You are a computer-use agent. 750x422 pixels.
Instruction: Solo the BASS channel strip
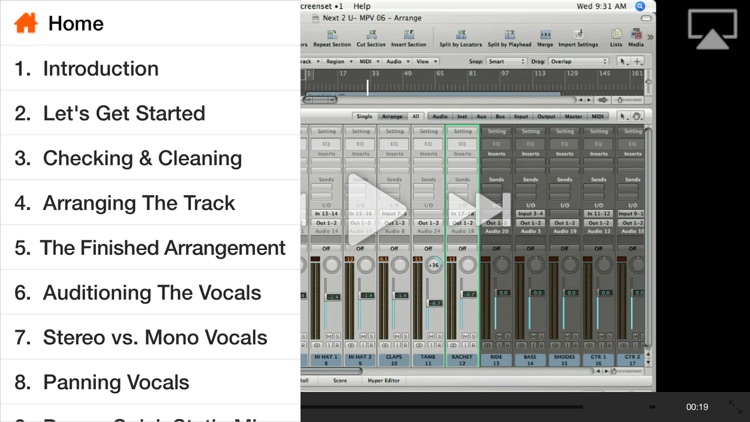click(542, 336)
